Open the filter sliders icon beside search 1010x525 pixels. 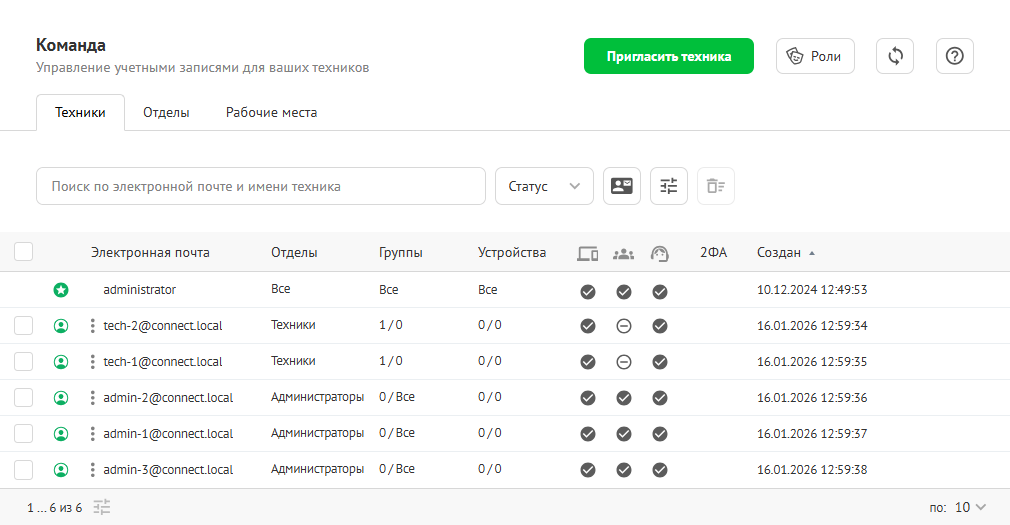pyautogui.click(x=669, y=186)
